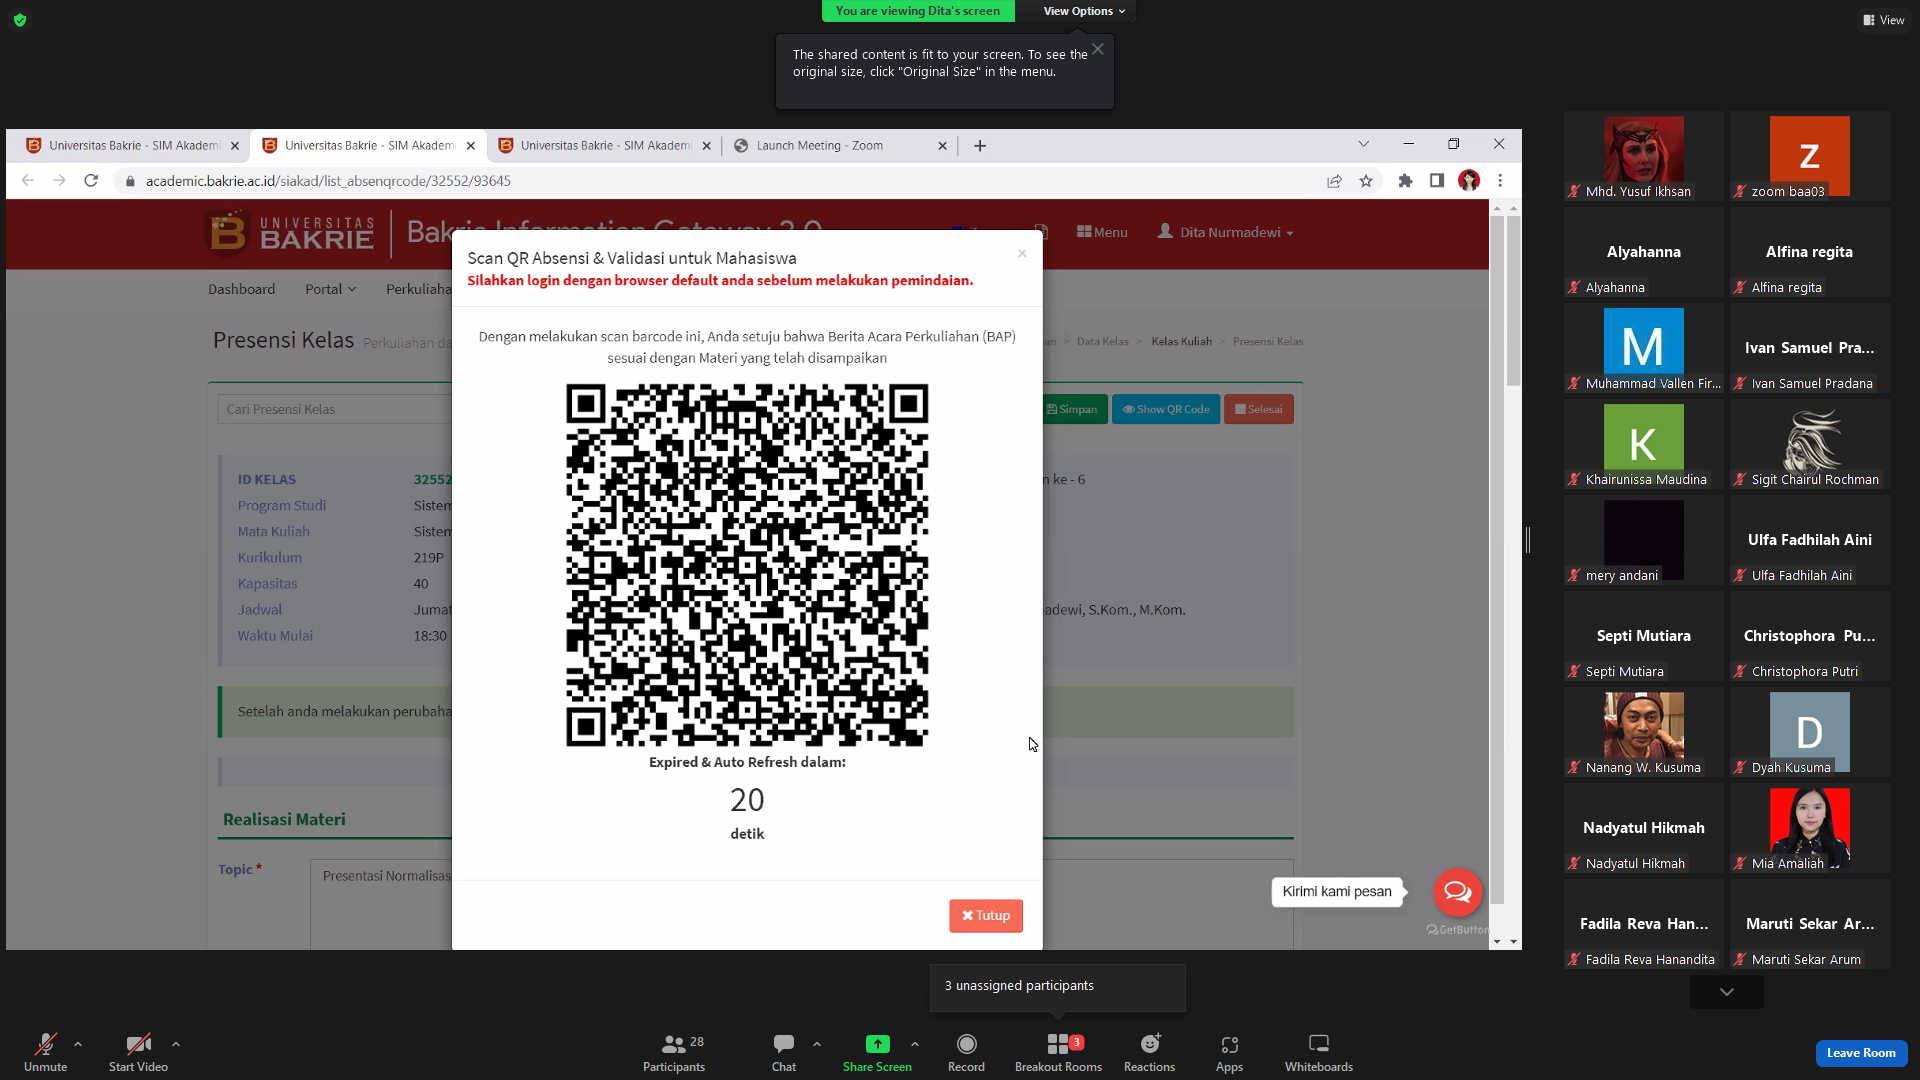This screenshot has height=1080, width=1920.
Task: Open Reactions menu
Action: (x=1149, y=1052)
